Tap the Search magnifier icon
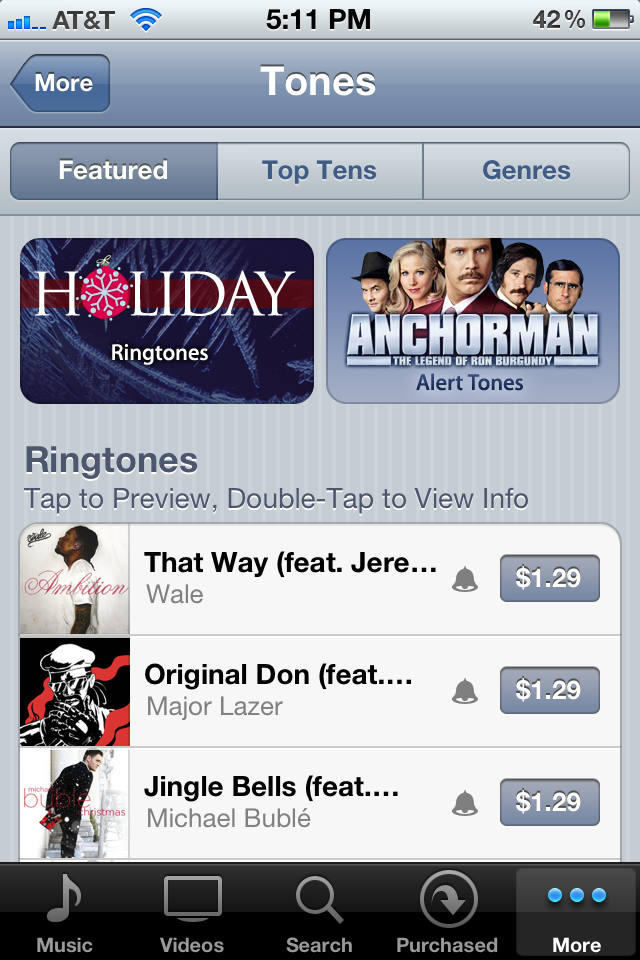 click(319, 899)
